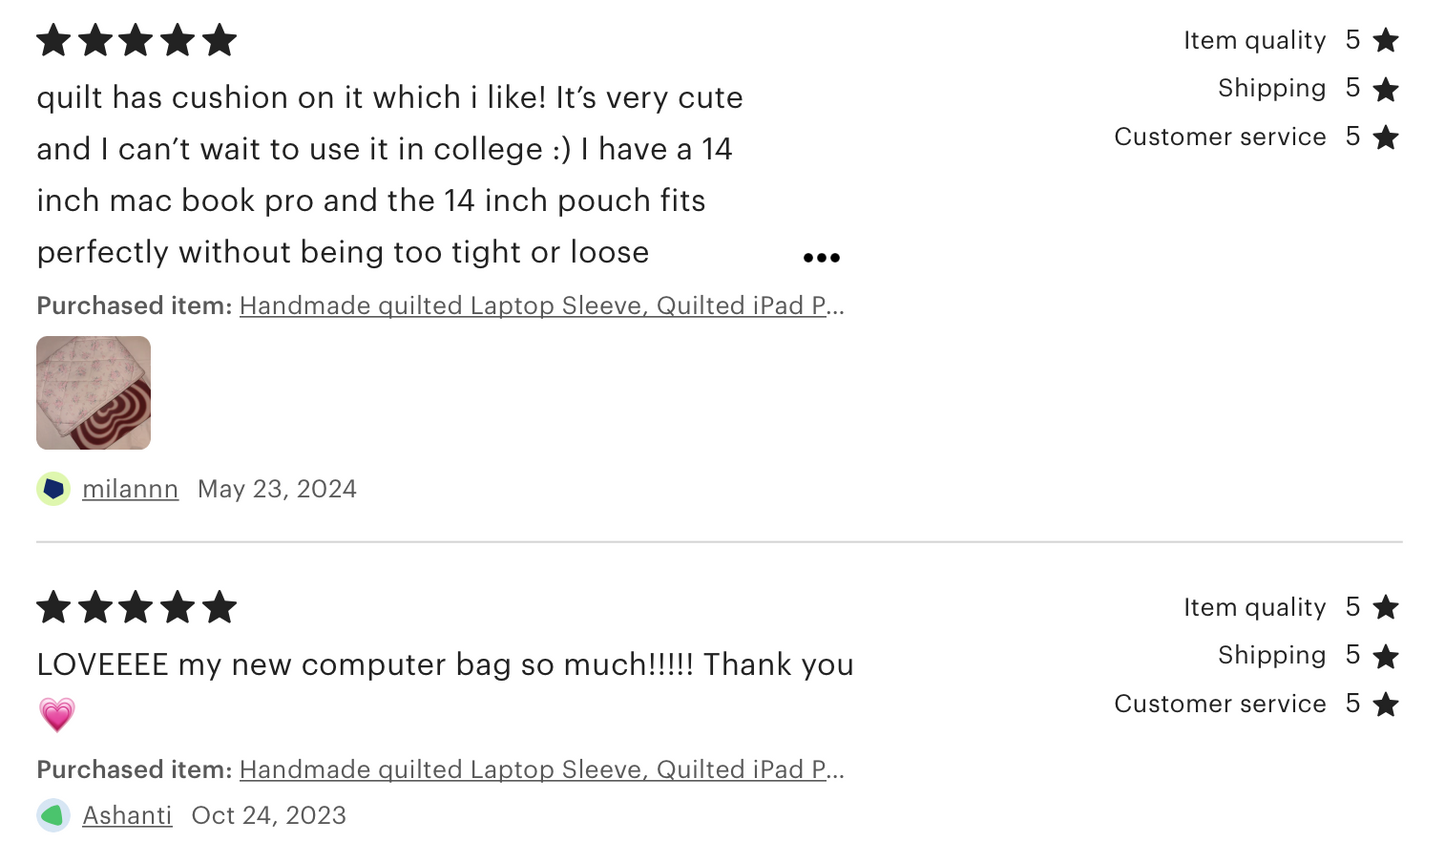Open purchased item link in milannn's review
The height and width of the screenshot is (842, 1445).
point(541,306)
